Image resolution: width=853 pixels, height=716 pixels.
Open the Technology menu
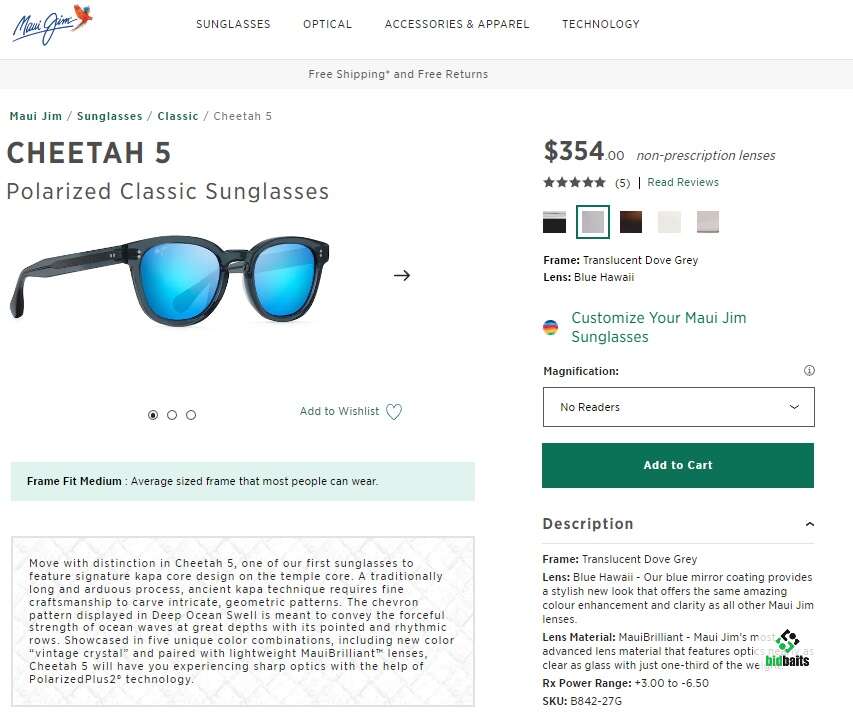click(x=600, y=24)
